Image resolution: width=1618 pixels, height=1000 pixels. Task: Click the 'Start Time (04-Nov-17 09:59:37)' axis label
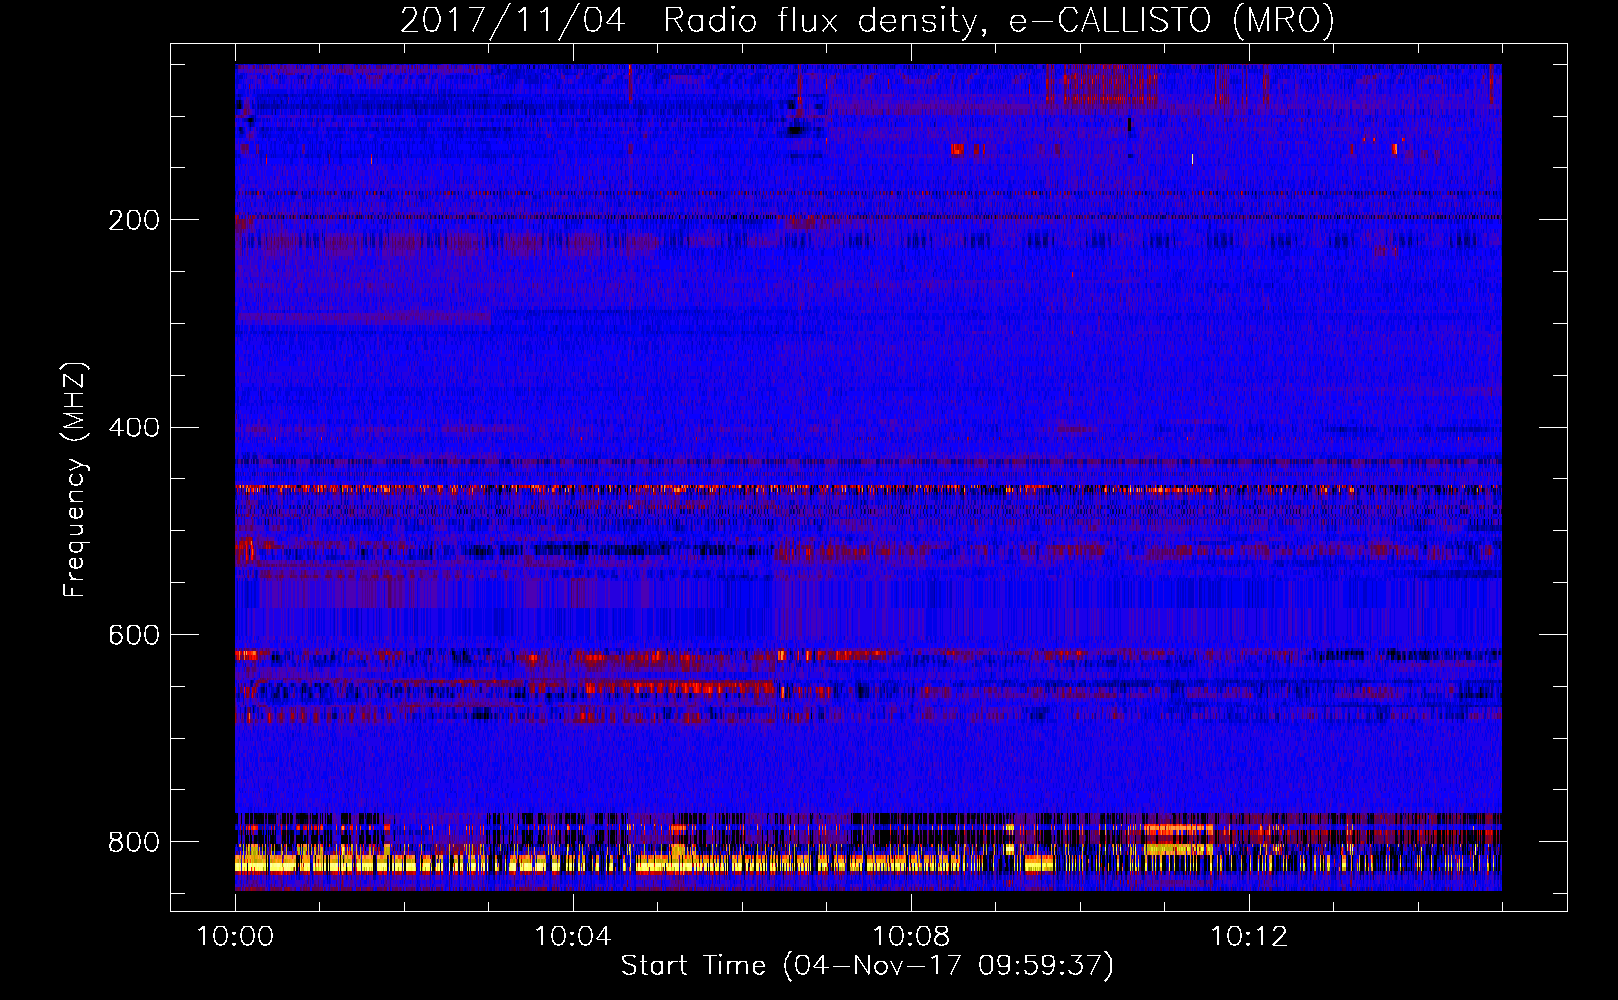867,966
